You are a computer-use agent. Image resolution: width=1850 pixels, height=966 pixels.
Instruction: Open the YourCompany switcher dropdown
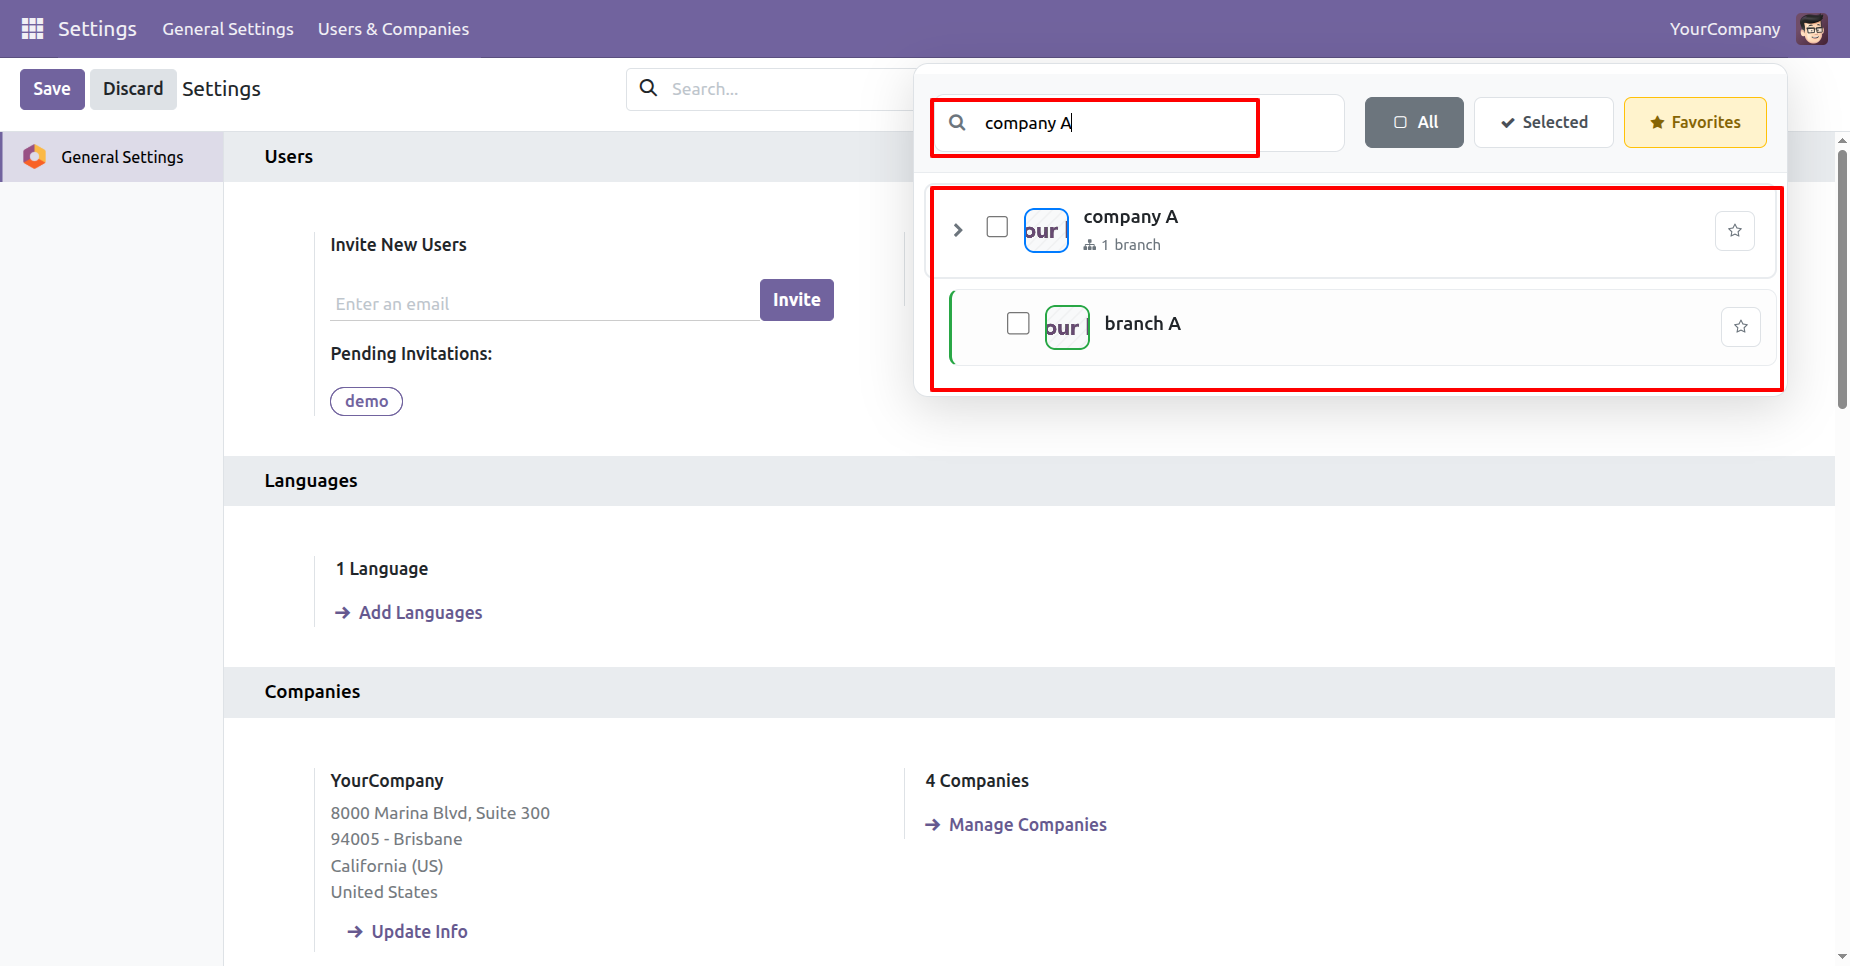pos(1724,29)
